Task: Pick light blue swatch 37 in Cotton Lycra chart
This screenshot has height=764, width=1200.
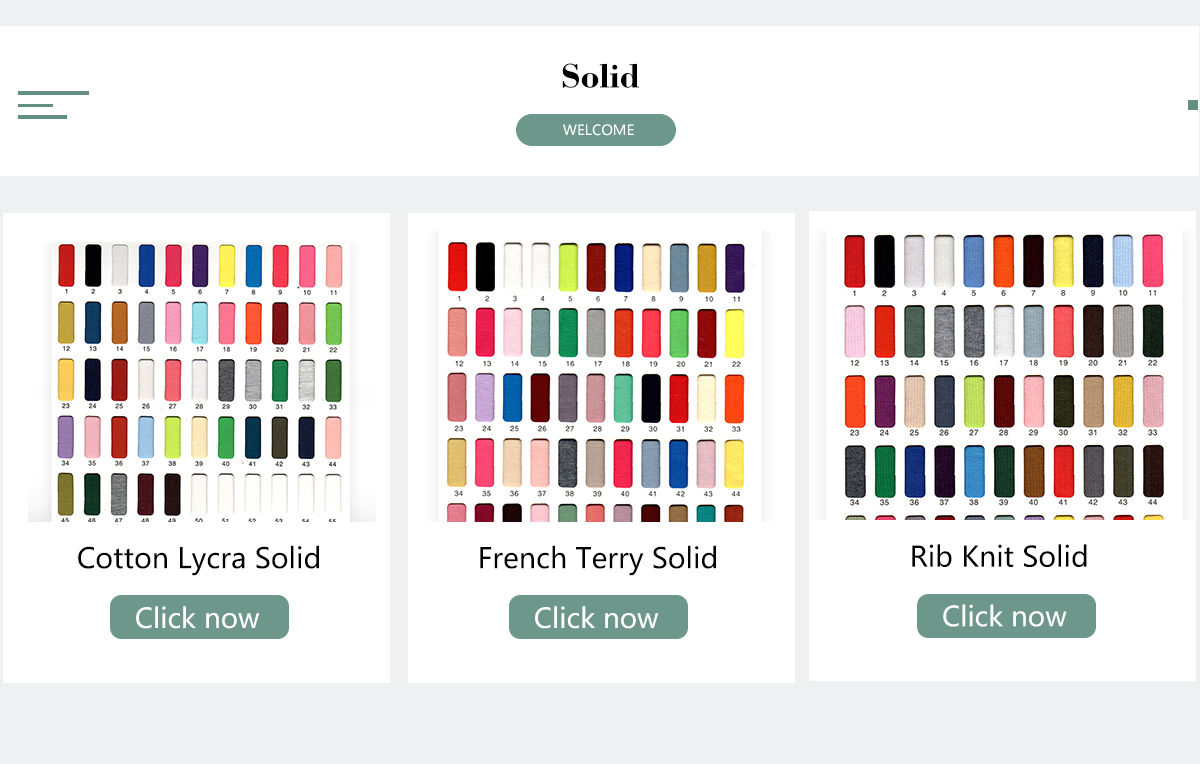Action: tap(146, 437)
